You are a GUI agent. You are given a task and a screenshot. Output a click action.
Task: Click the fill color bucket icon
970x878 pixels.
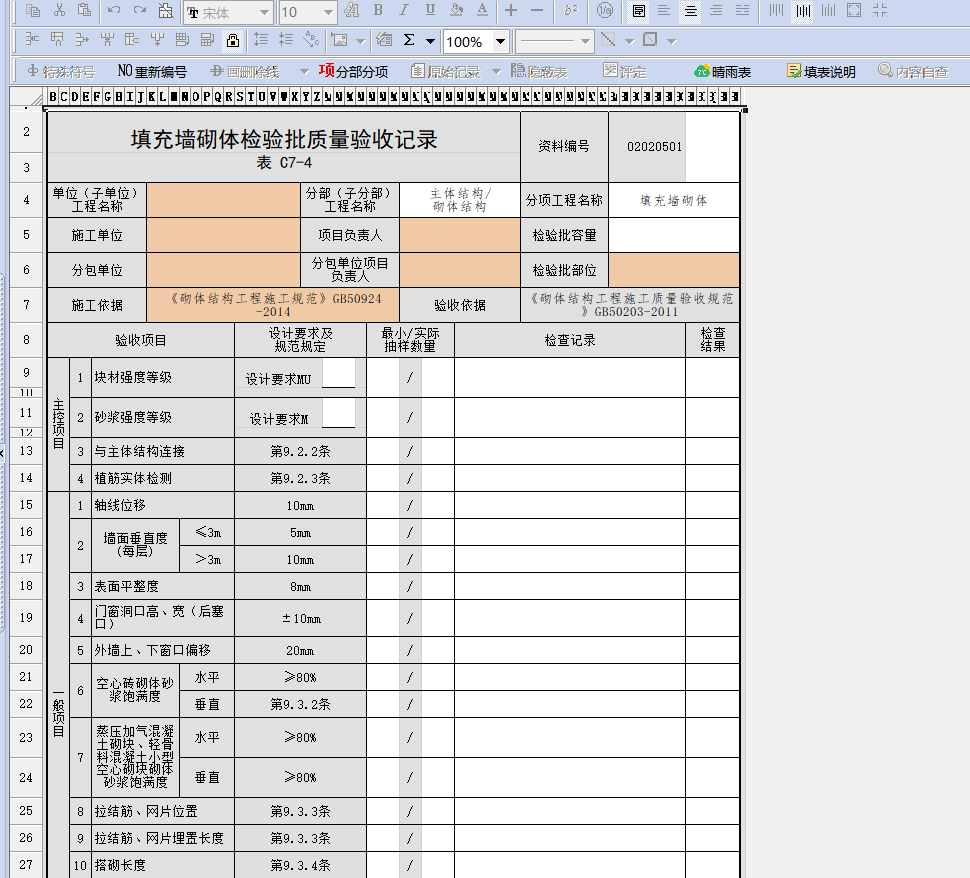(x=457, y=11)
